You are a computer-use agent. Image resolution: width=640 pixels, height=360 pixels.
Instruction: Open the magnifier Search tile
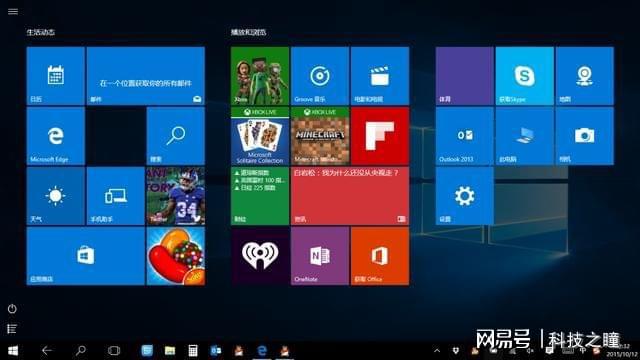pos(176,136)
